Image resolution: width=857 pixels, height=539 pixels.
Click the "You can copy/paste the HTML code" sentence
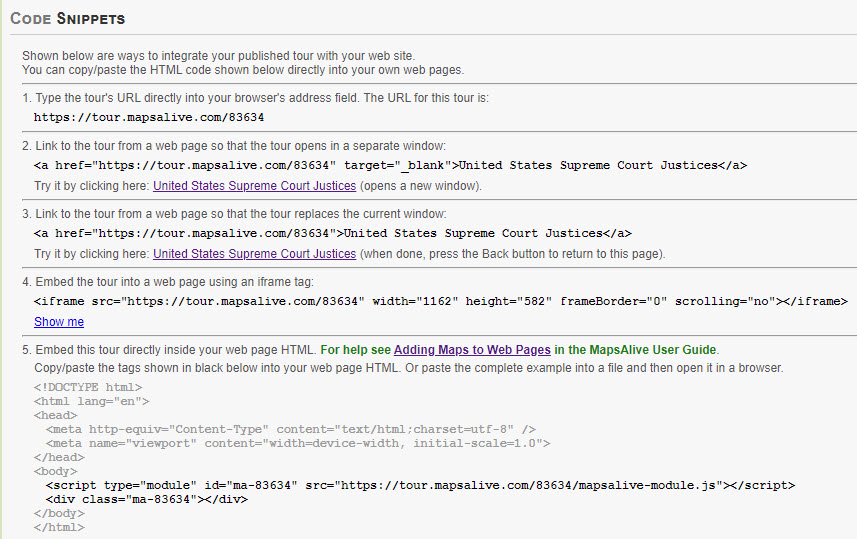point(243,70)
